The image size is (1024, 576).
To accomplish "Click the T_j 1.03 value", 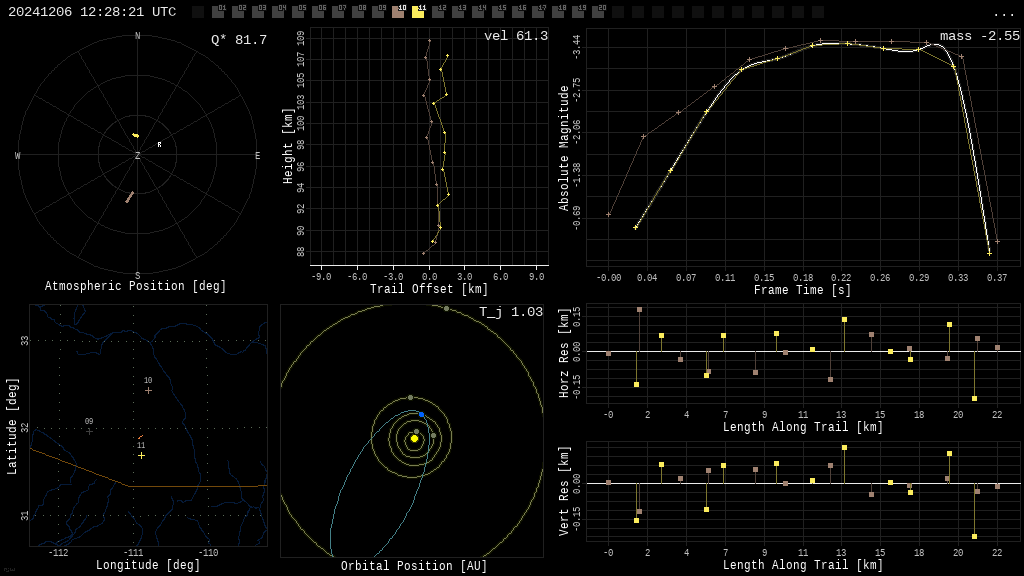I will [511, 312].
